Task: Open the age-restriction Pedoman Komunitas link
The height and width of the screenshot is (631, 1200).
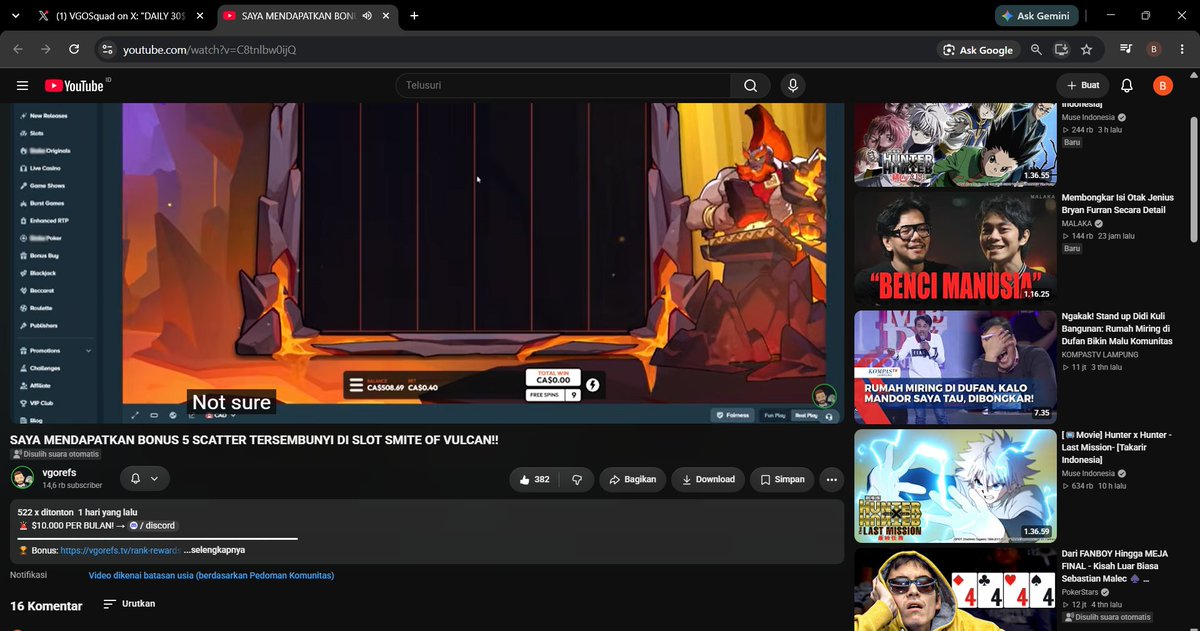Action: click(x=211, y=576)
